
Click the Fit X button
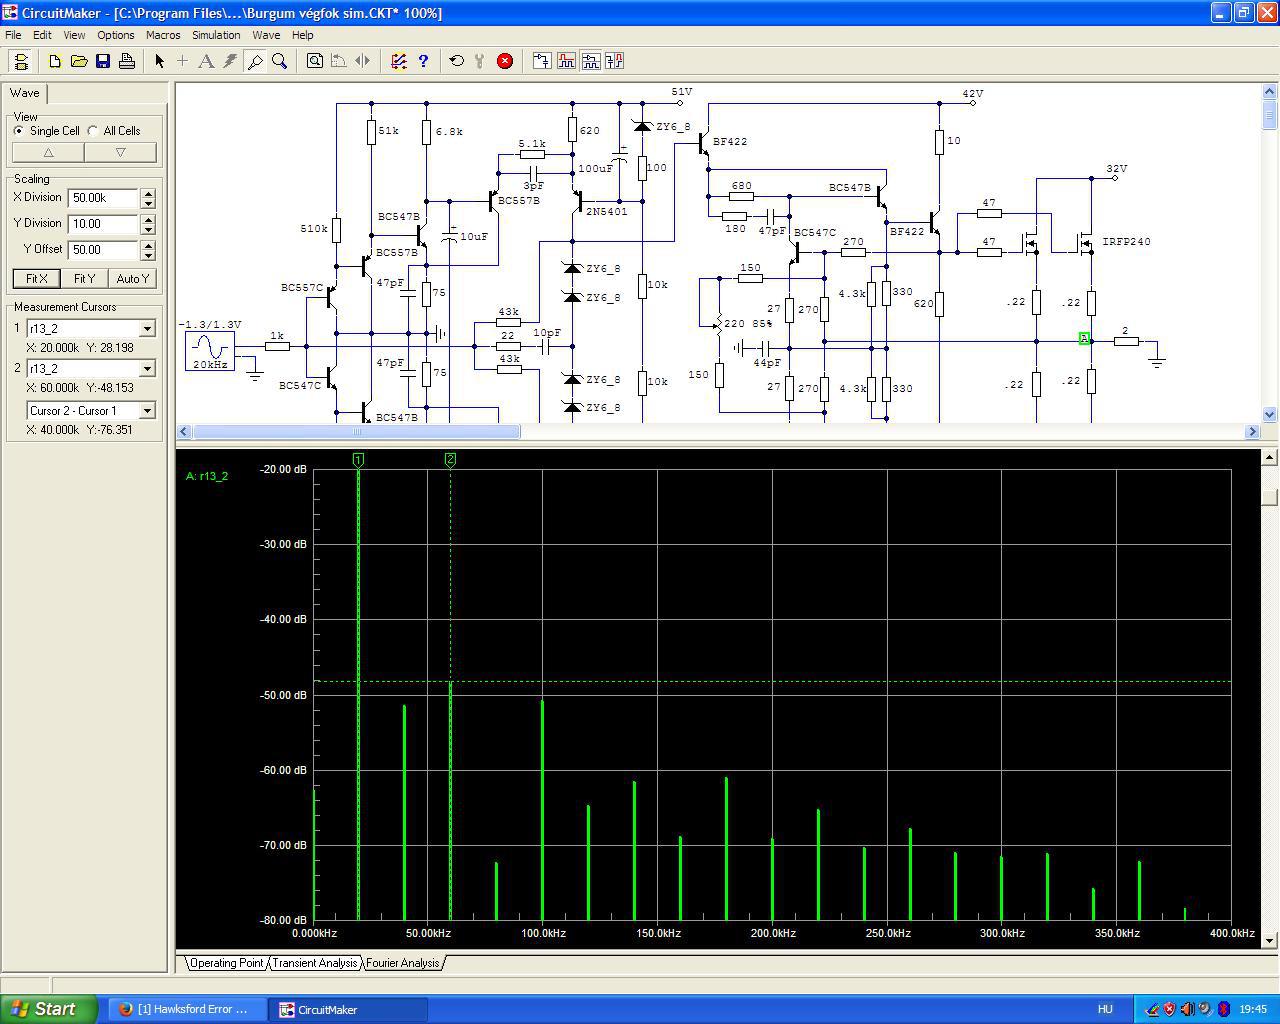pyautogui.click(x=37, y=279)
